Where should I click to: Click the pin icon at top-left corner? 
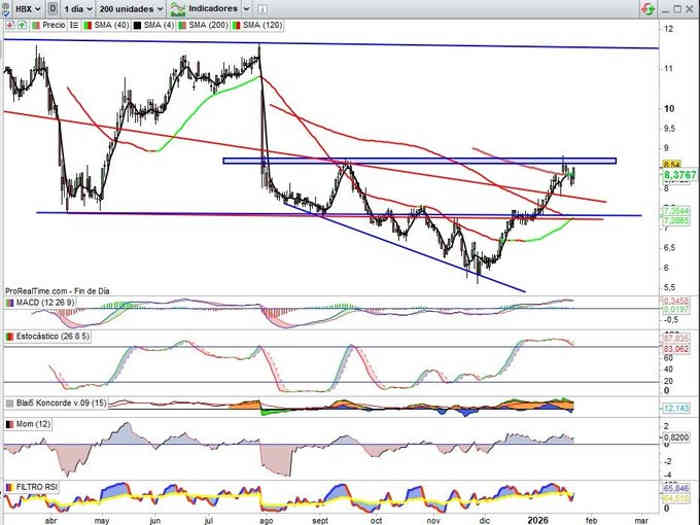(5, 9)
